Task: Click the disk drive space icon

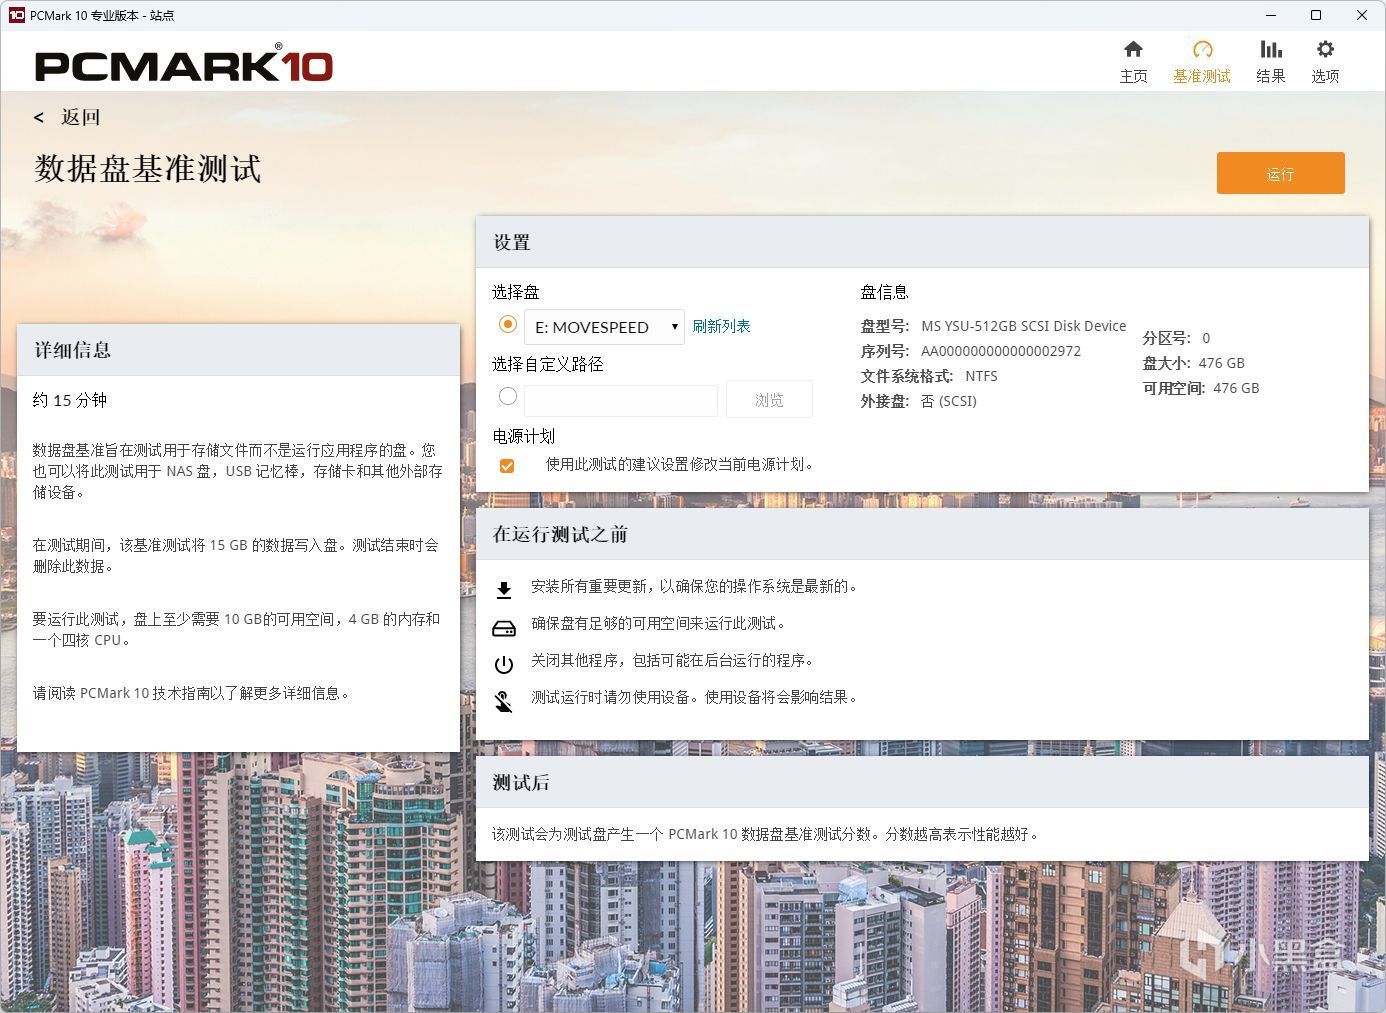Action: click(x=504, y=628)
